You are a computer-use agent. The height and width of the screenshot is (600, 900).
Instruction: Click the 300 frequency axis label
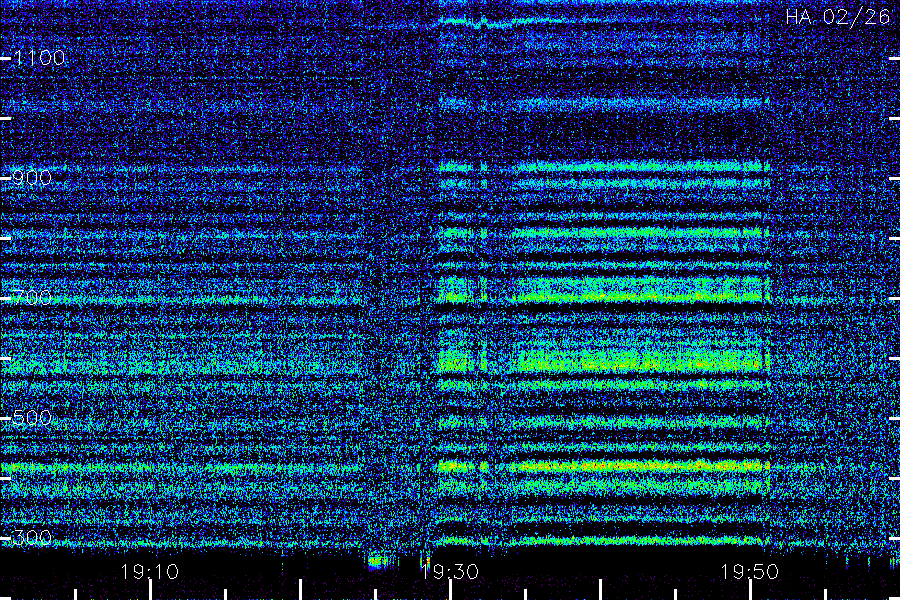click(x=32, y=537)
